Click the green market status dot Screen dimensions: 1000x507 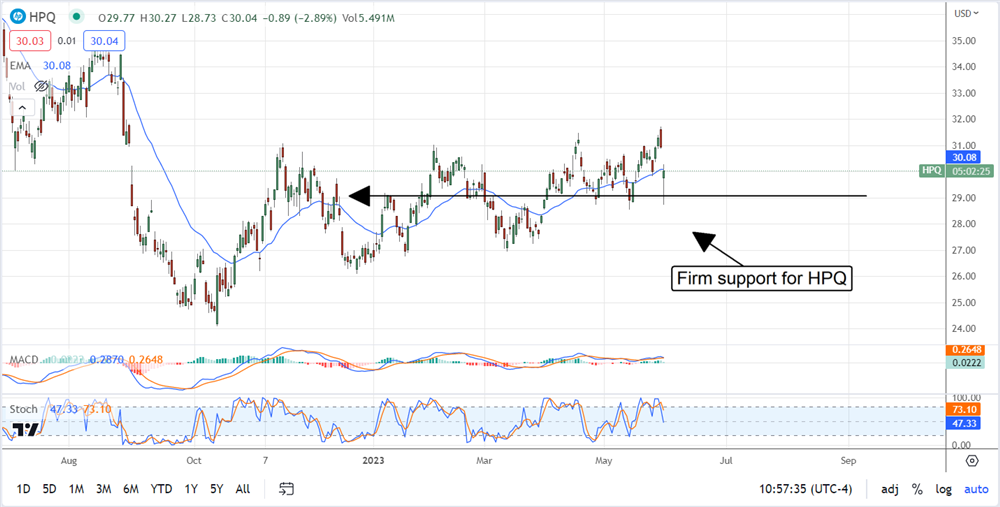[77, 17]
